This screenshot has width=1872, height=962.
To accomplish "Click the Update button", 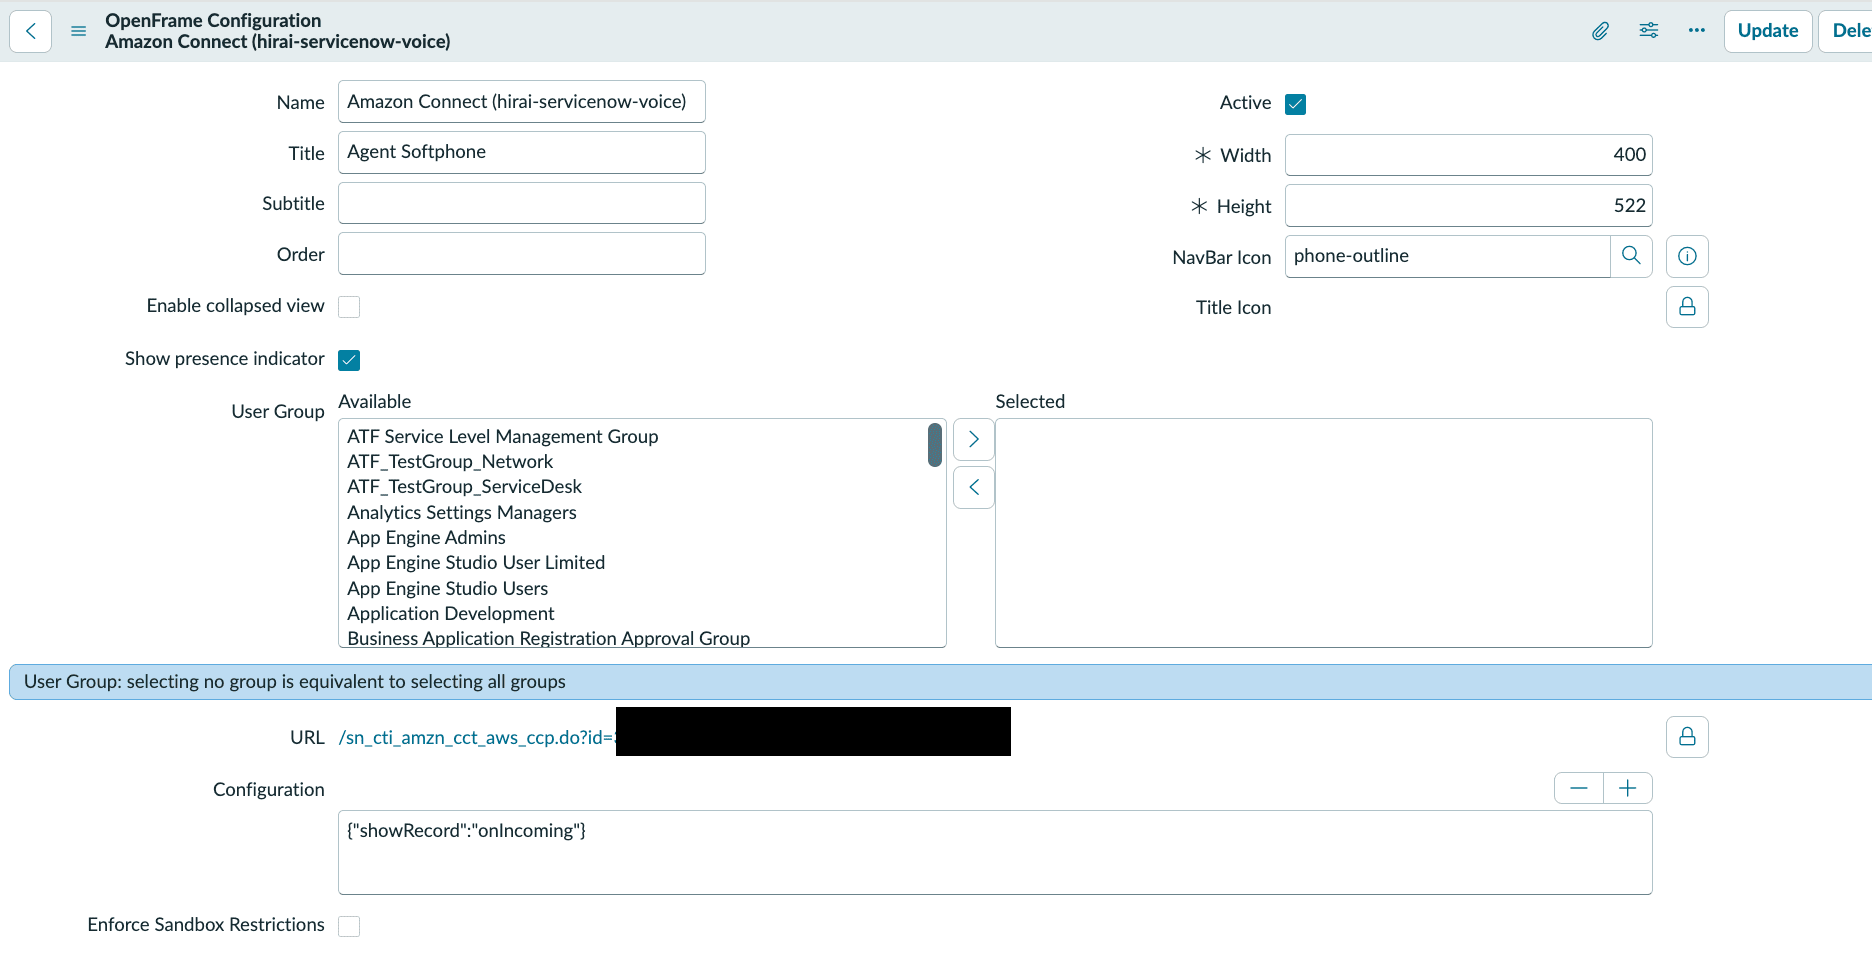I will point(1768,31).
